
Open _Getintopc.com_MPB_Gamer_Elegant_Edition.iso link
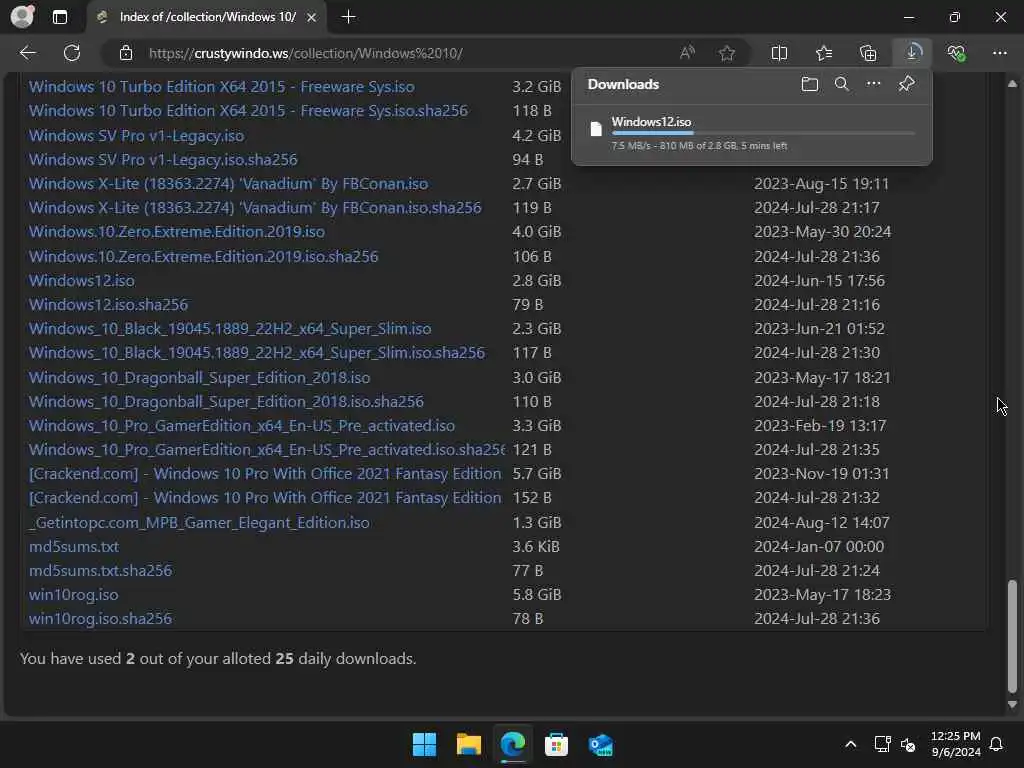pos(199,522)
